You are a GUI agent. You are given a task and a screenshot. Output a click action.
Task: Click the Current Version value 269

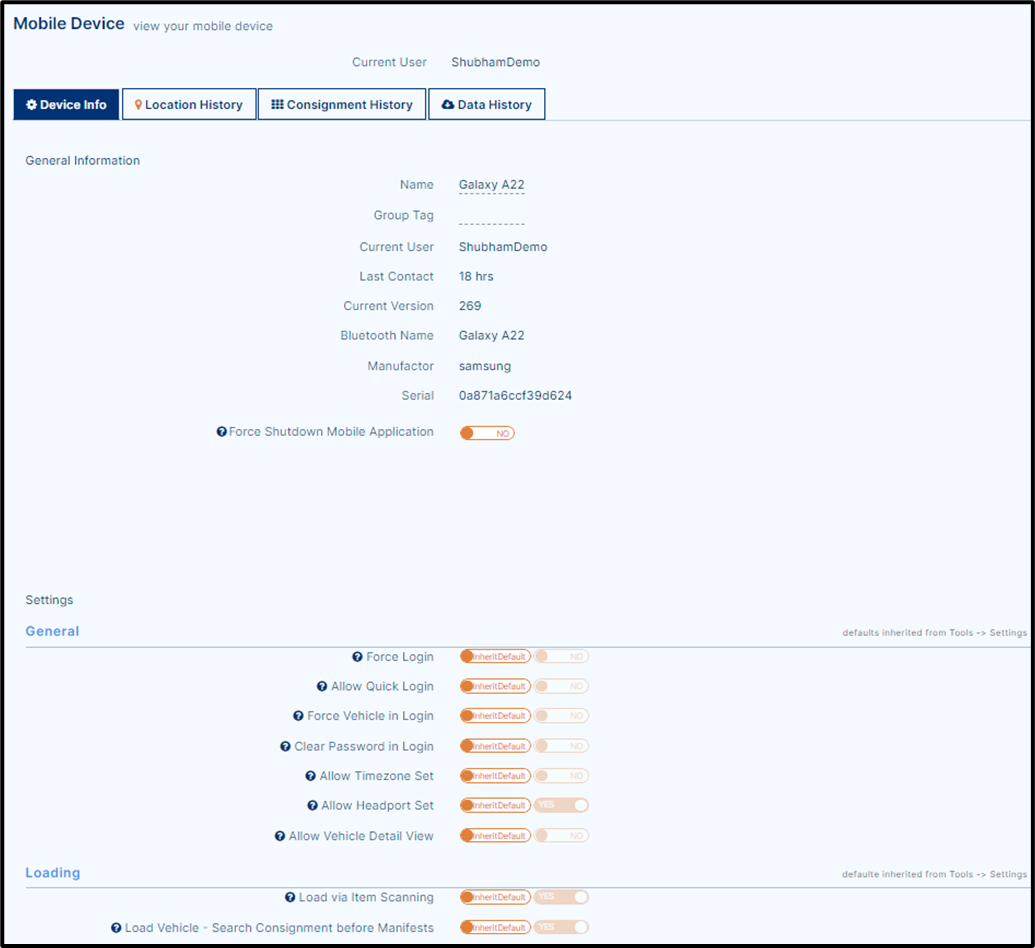[470, 306]
